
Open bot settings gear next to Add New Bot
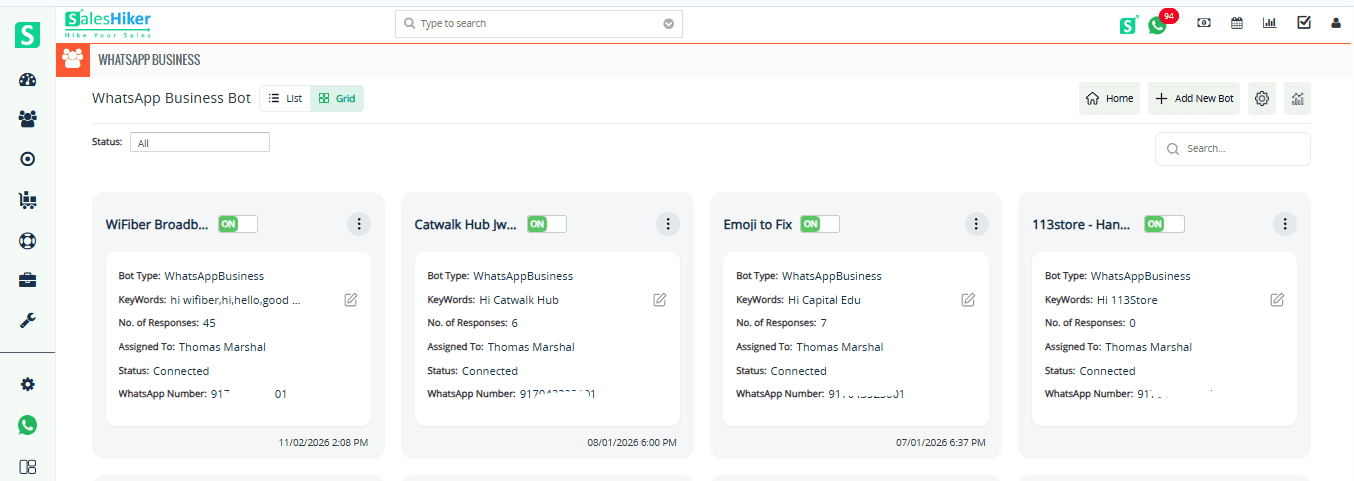point(1262,99)
